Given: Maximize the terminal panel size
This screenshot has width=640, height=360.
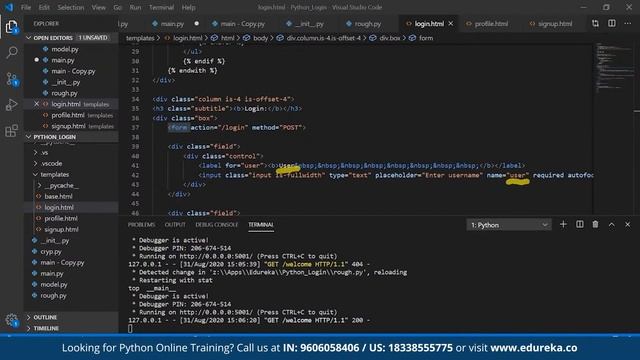Looking at the screenshot, I should click(x=611, y=224).
